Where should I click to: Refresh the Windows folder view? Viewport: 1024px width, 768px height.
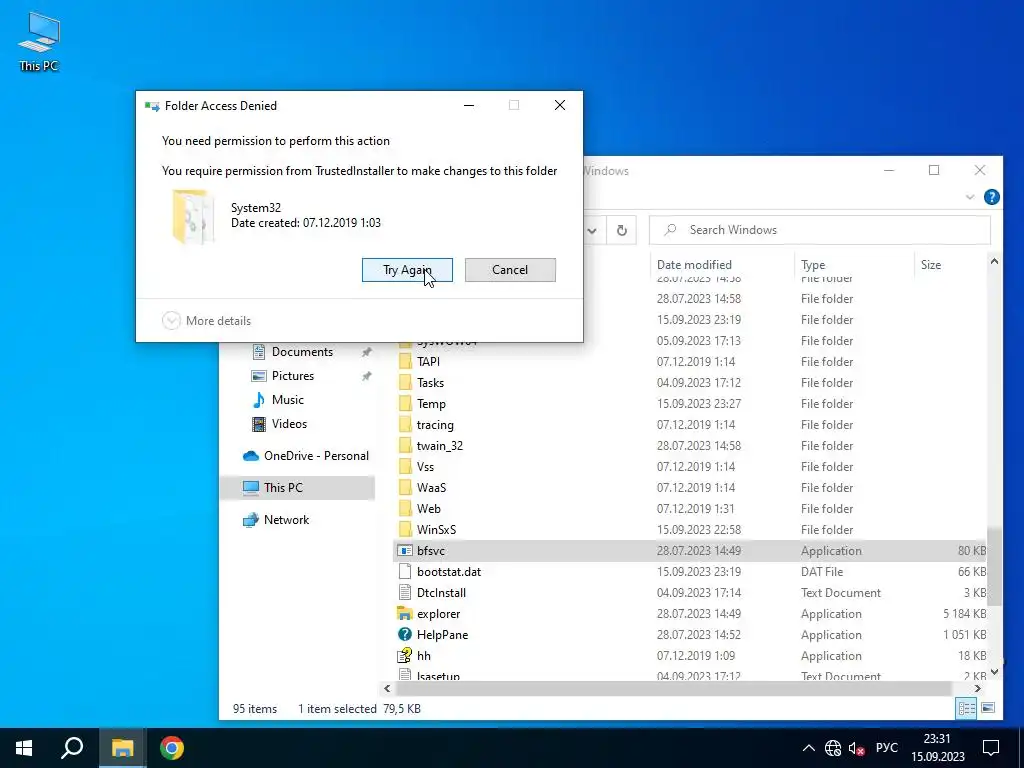pos(622,230)
